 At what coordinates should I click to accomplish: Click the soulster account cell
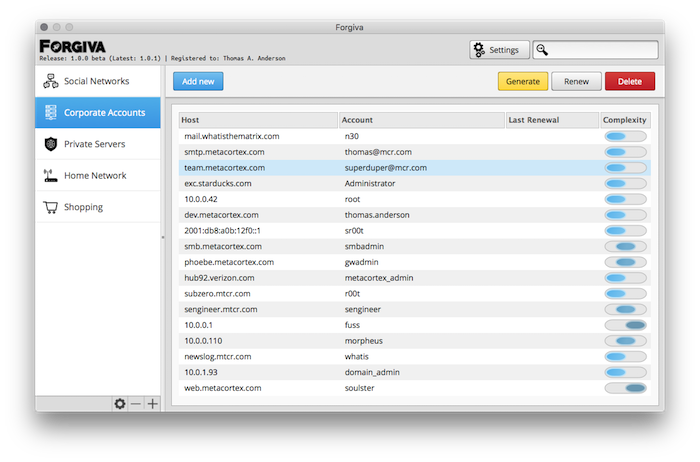point(359,388)
